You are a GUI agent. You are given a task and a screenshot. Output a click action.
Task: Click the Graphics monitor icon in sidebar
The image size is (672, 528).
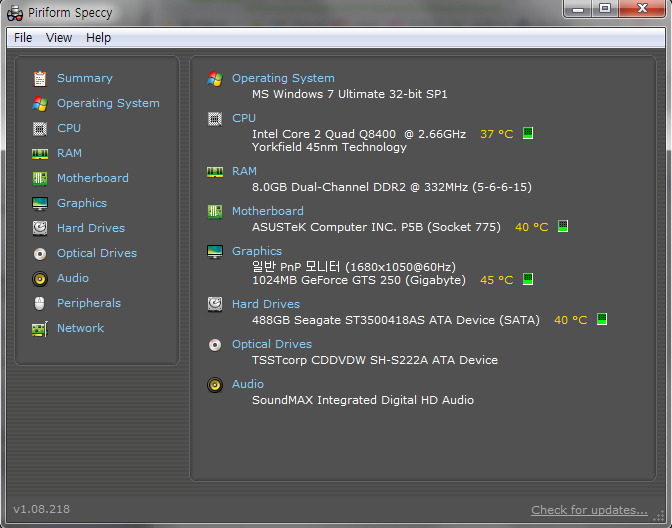click(x=40, y=204)
